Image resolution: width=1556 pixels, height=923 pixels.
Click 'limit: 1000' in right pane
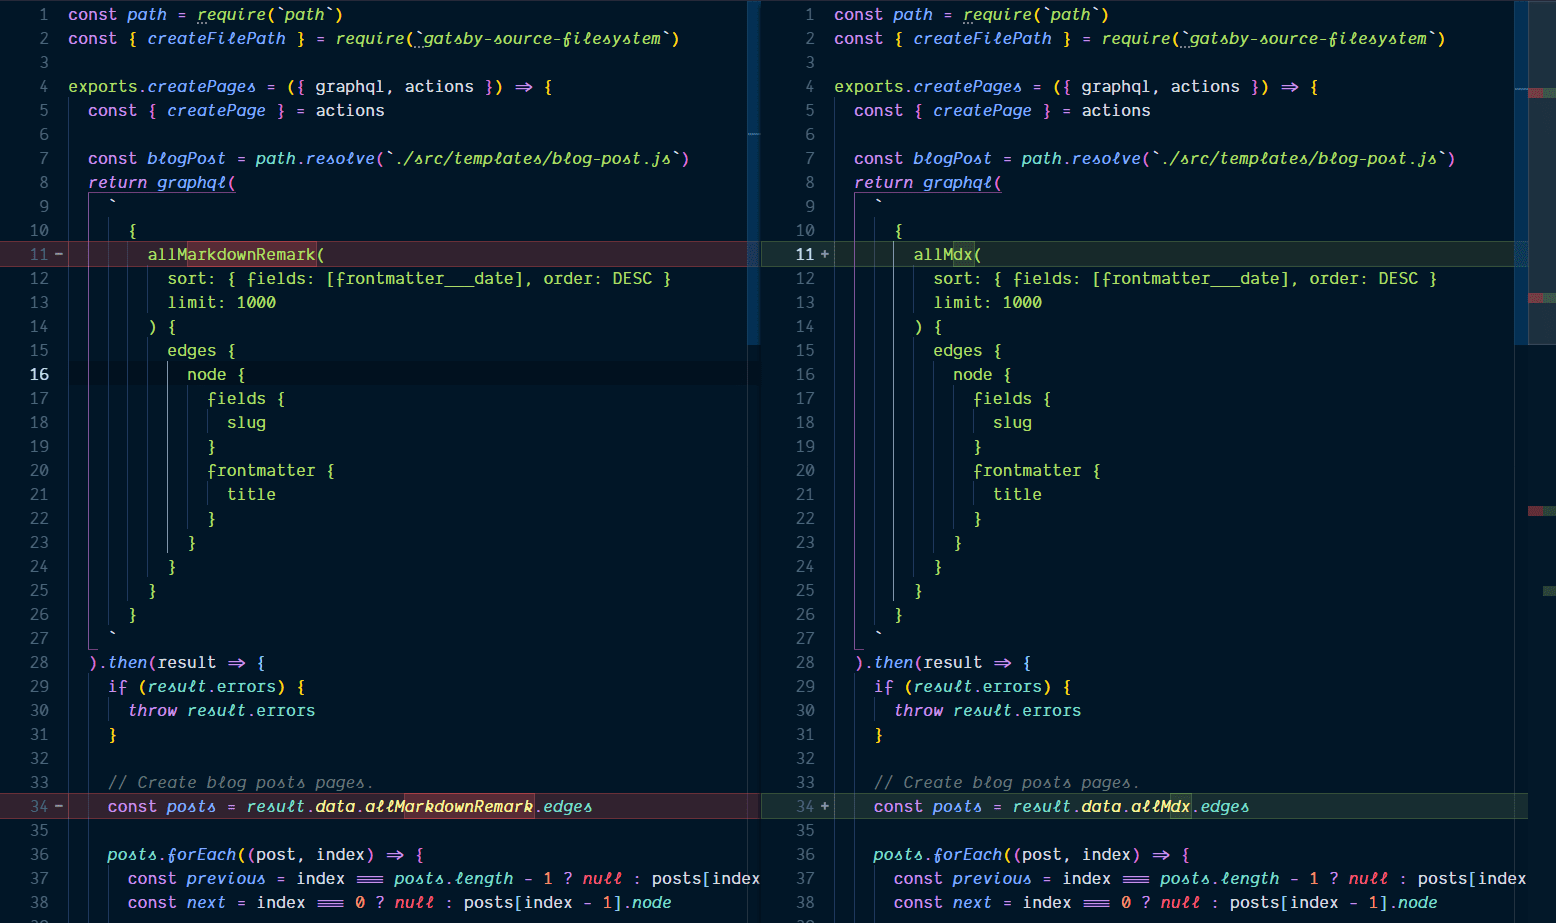[x=987, y=302]
